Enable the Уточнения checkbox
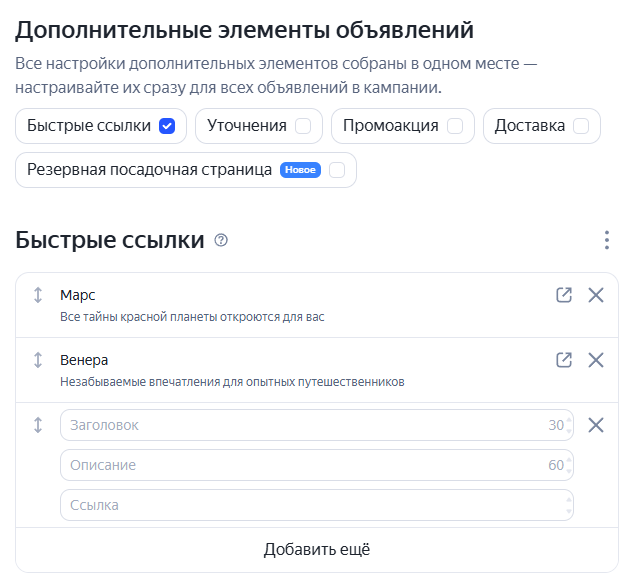 [303, 126]
